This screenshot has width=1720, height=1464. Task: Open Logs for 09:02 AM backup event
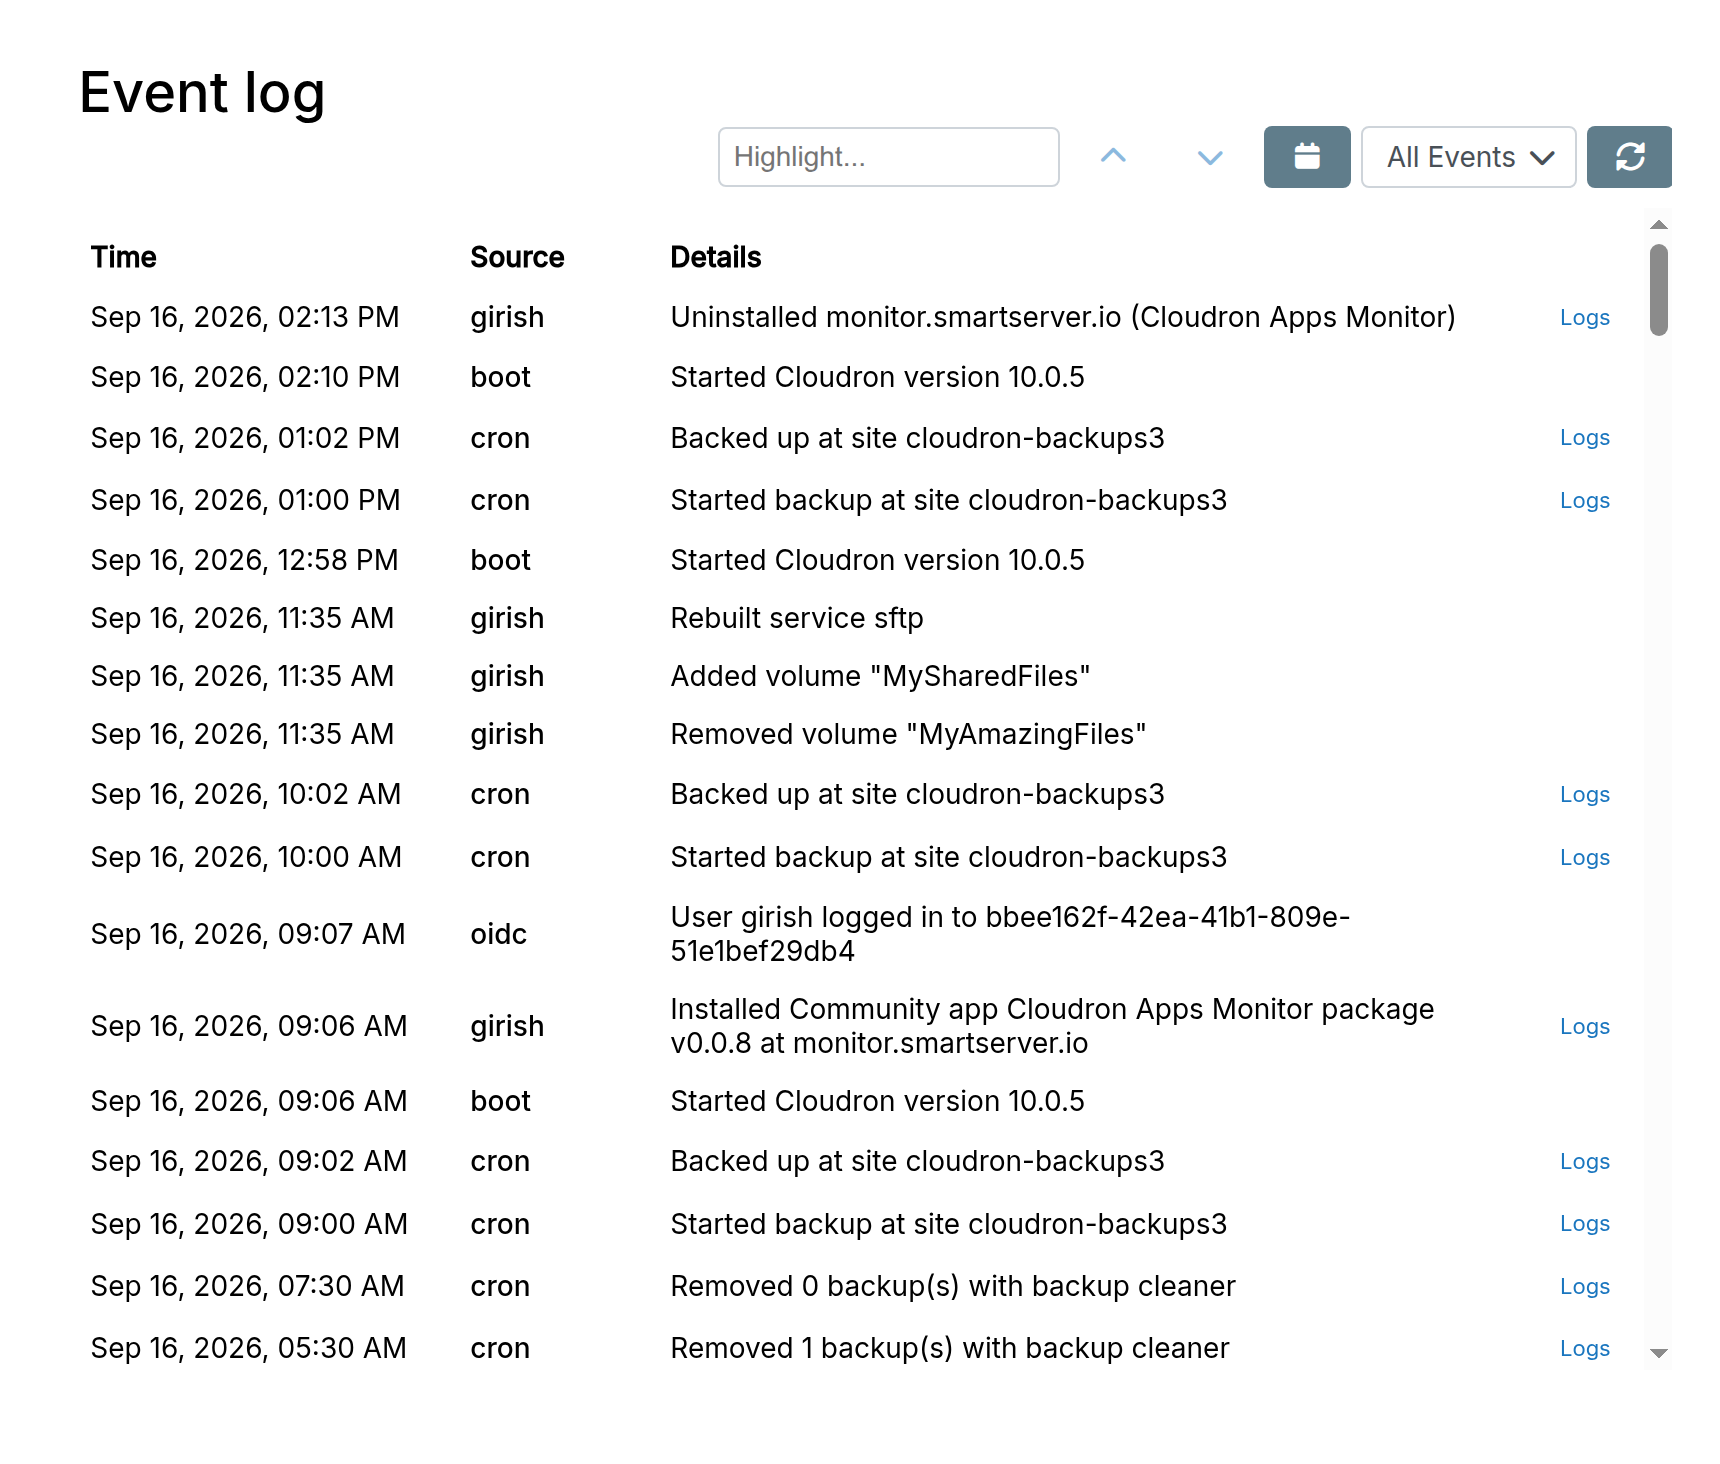pyautogui.click(x=1584, y=1162)
